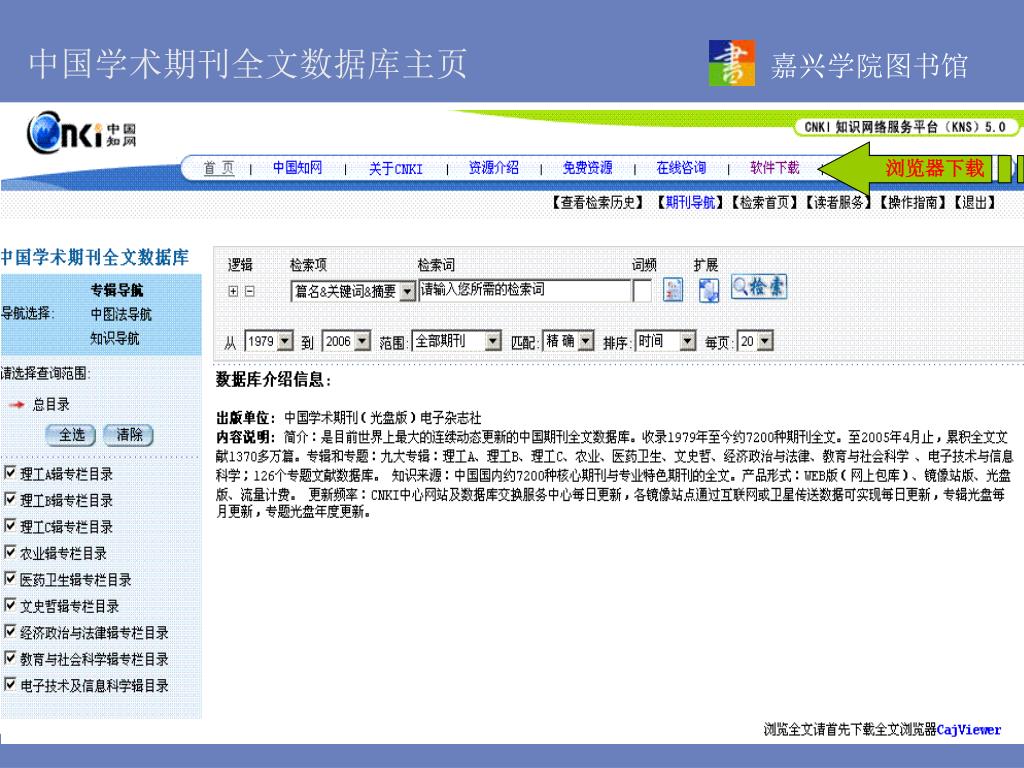This screenshot has height=768, width=1024.
Task: Open 医药卫生辑专栏目录 link
Action: tap(75, 579)
